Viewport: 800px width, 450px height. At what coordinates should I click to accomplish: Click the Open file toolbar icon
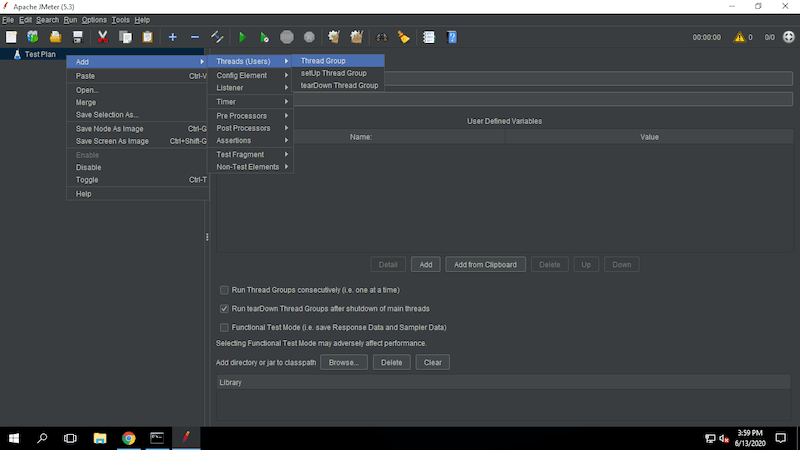[x=55, y=37]
